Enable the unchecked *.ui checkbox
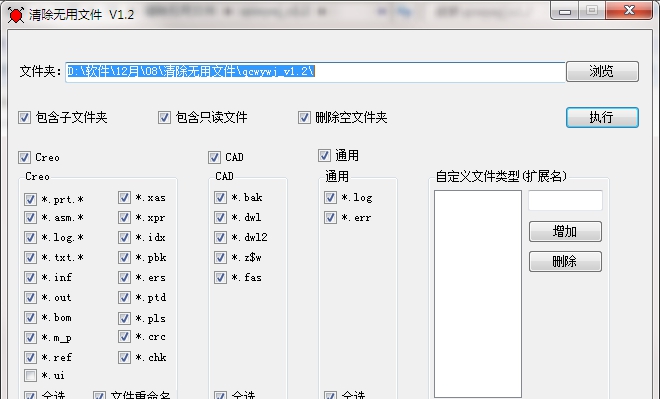 coord(30,375)
